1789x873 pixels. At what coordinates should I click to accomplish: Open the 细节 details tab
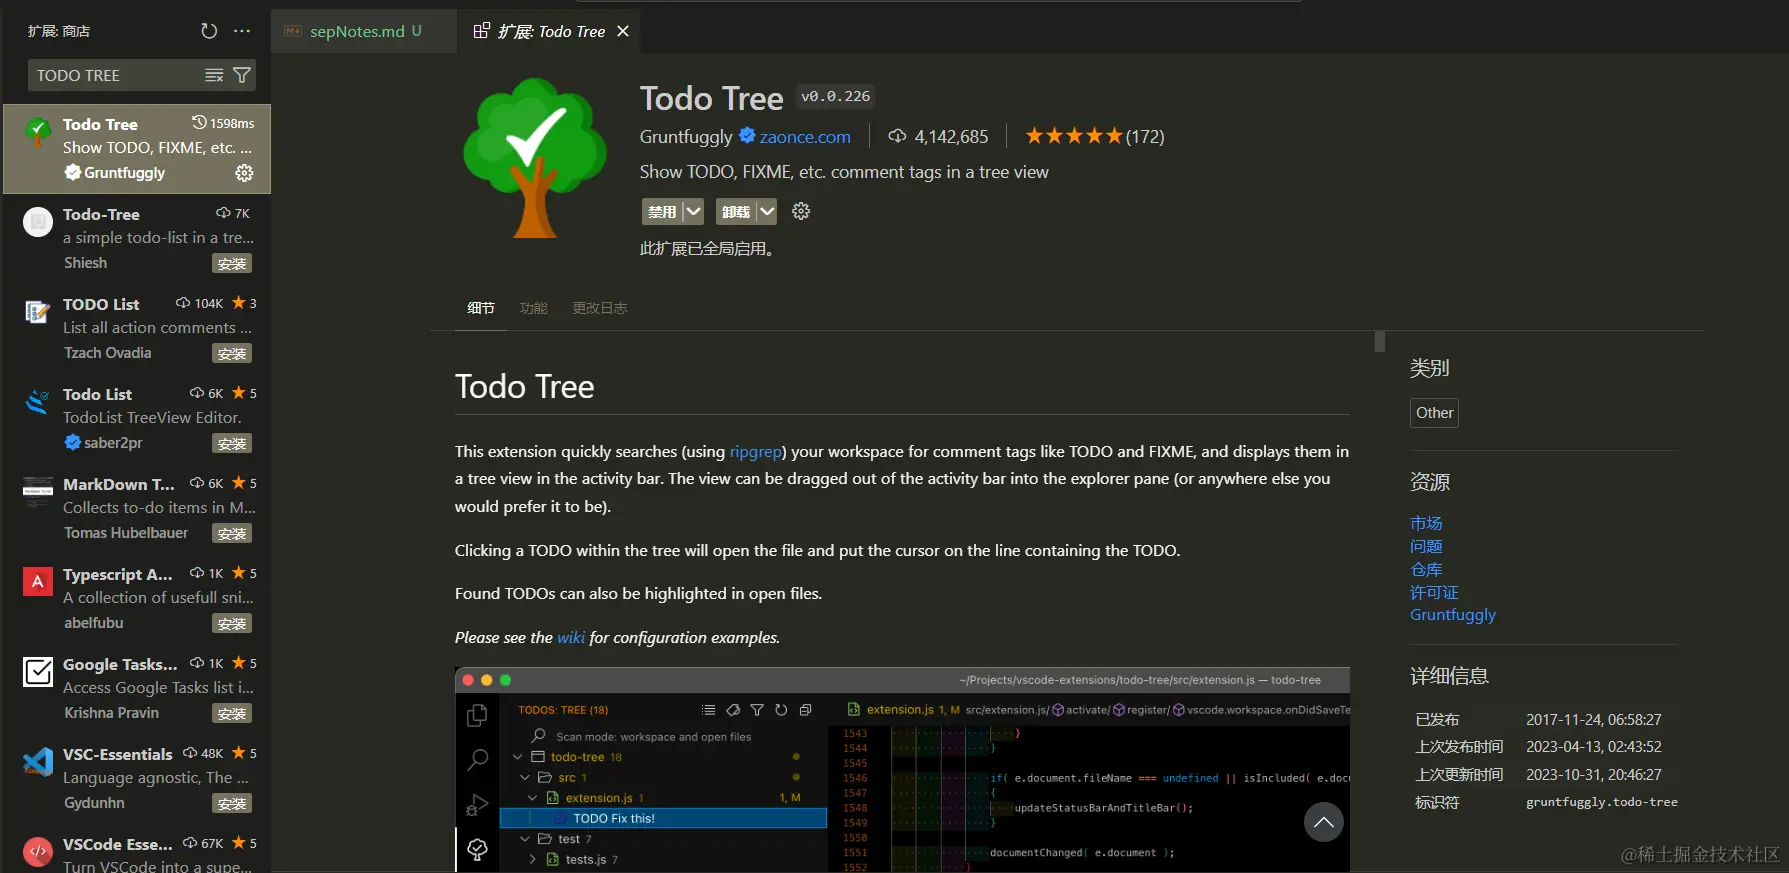481,308
